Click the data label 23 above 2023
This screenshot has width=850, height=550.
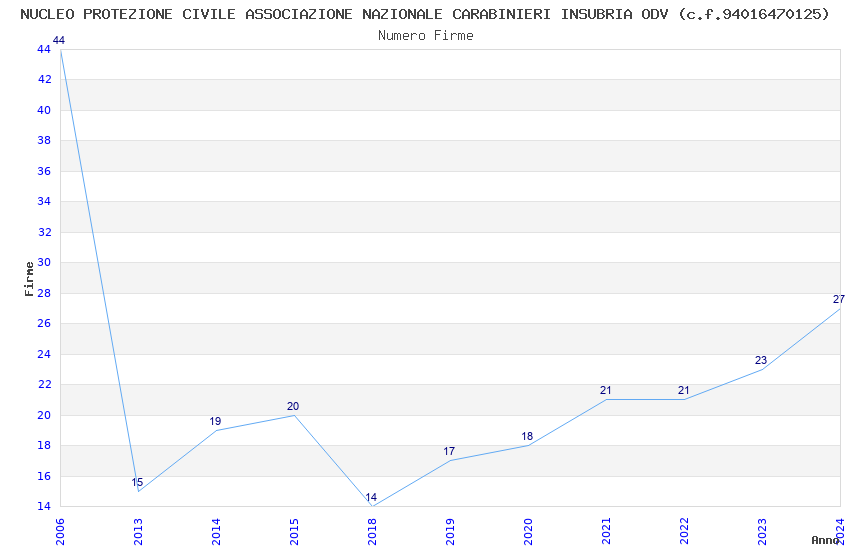click(x=761, y=360)
